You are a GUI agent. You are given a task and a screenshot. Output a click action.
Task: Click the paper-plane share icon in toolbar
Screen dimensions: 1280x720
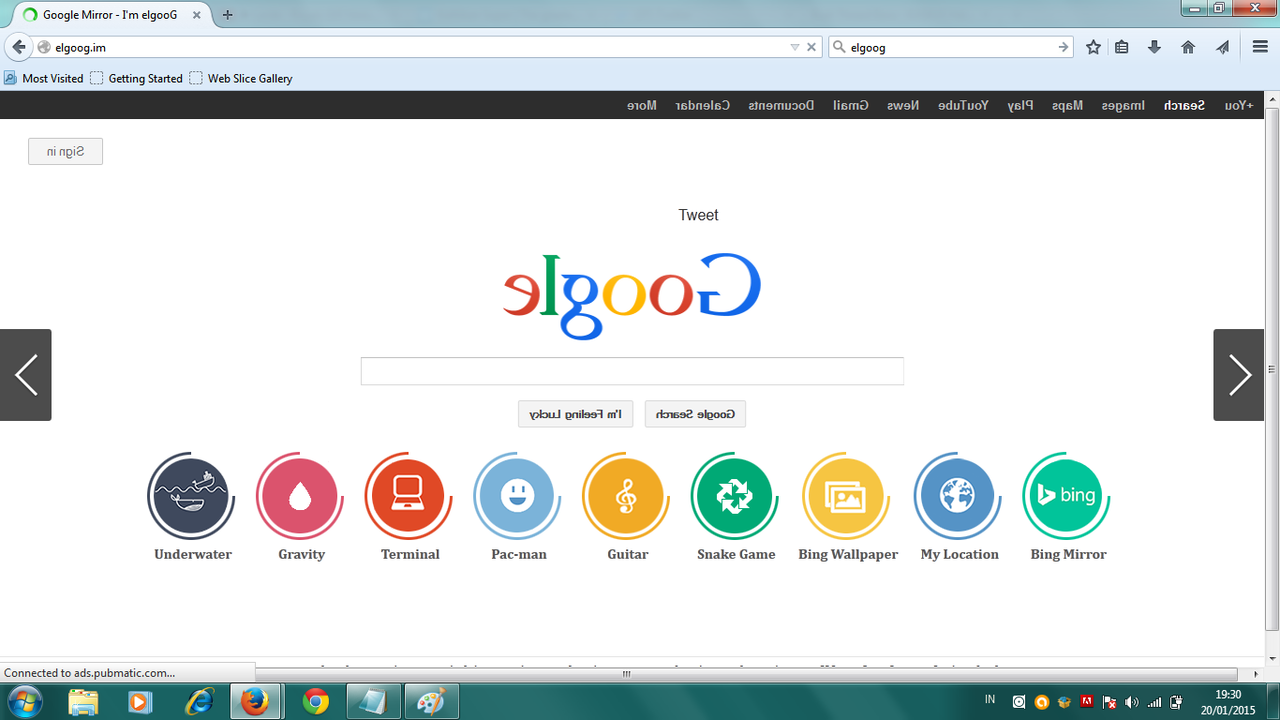[1222, 47]
